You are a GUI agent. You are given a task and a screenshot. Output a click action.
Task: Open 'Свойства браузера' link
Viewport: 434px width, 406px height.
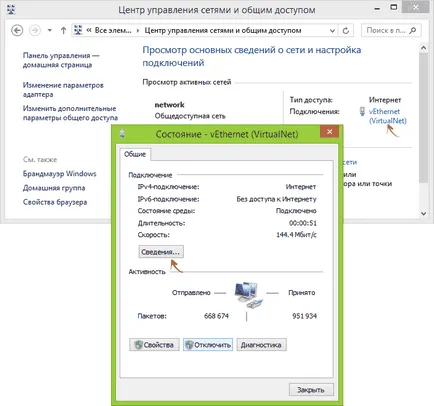(x=55, y=202)
